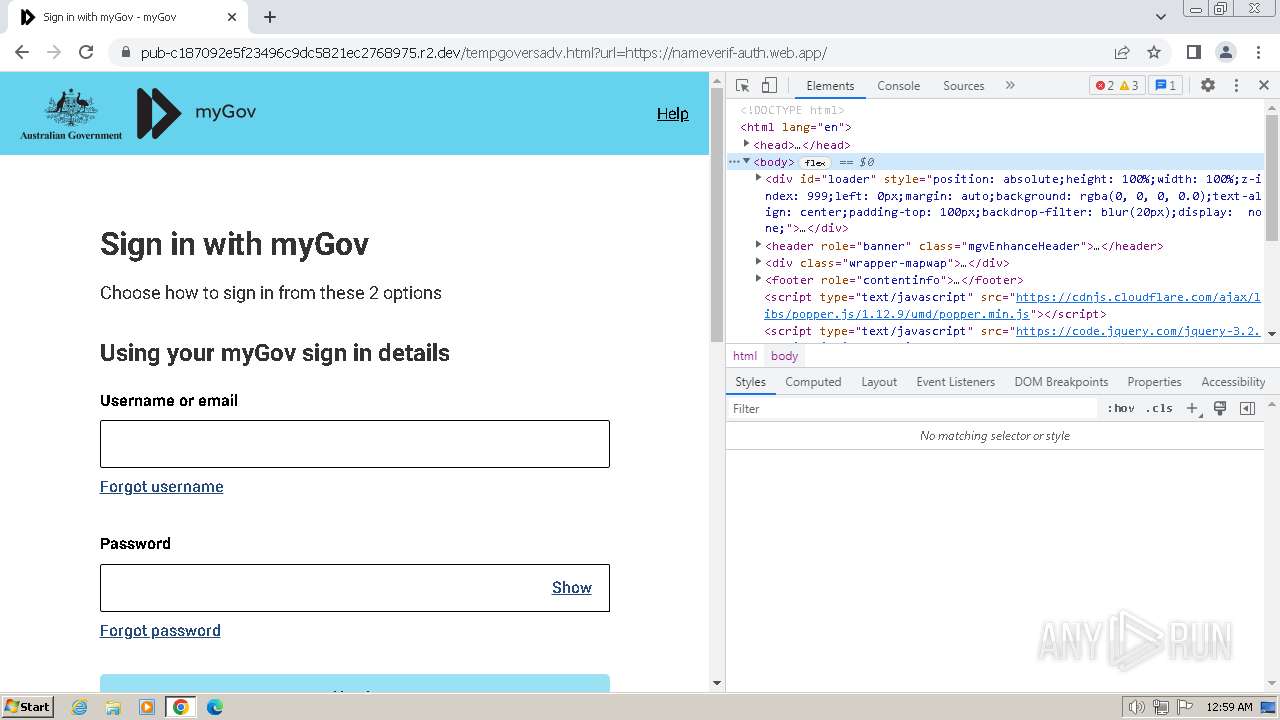The image size is (1280, 720).
Task: Open the DOM Breakpoints tab
Action: point(1061,382)
